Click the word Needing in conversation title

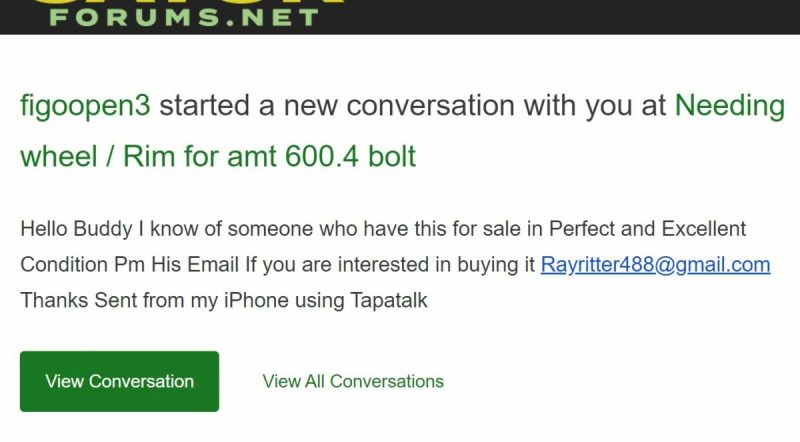(730, 106)
